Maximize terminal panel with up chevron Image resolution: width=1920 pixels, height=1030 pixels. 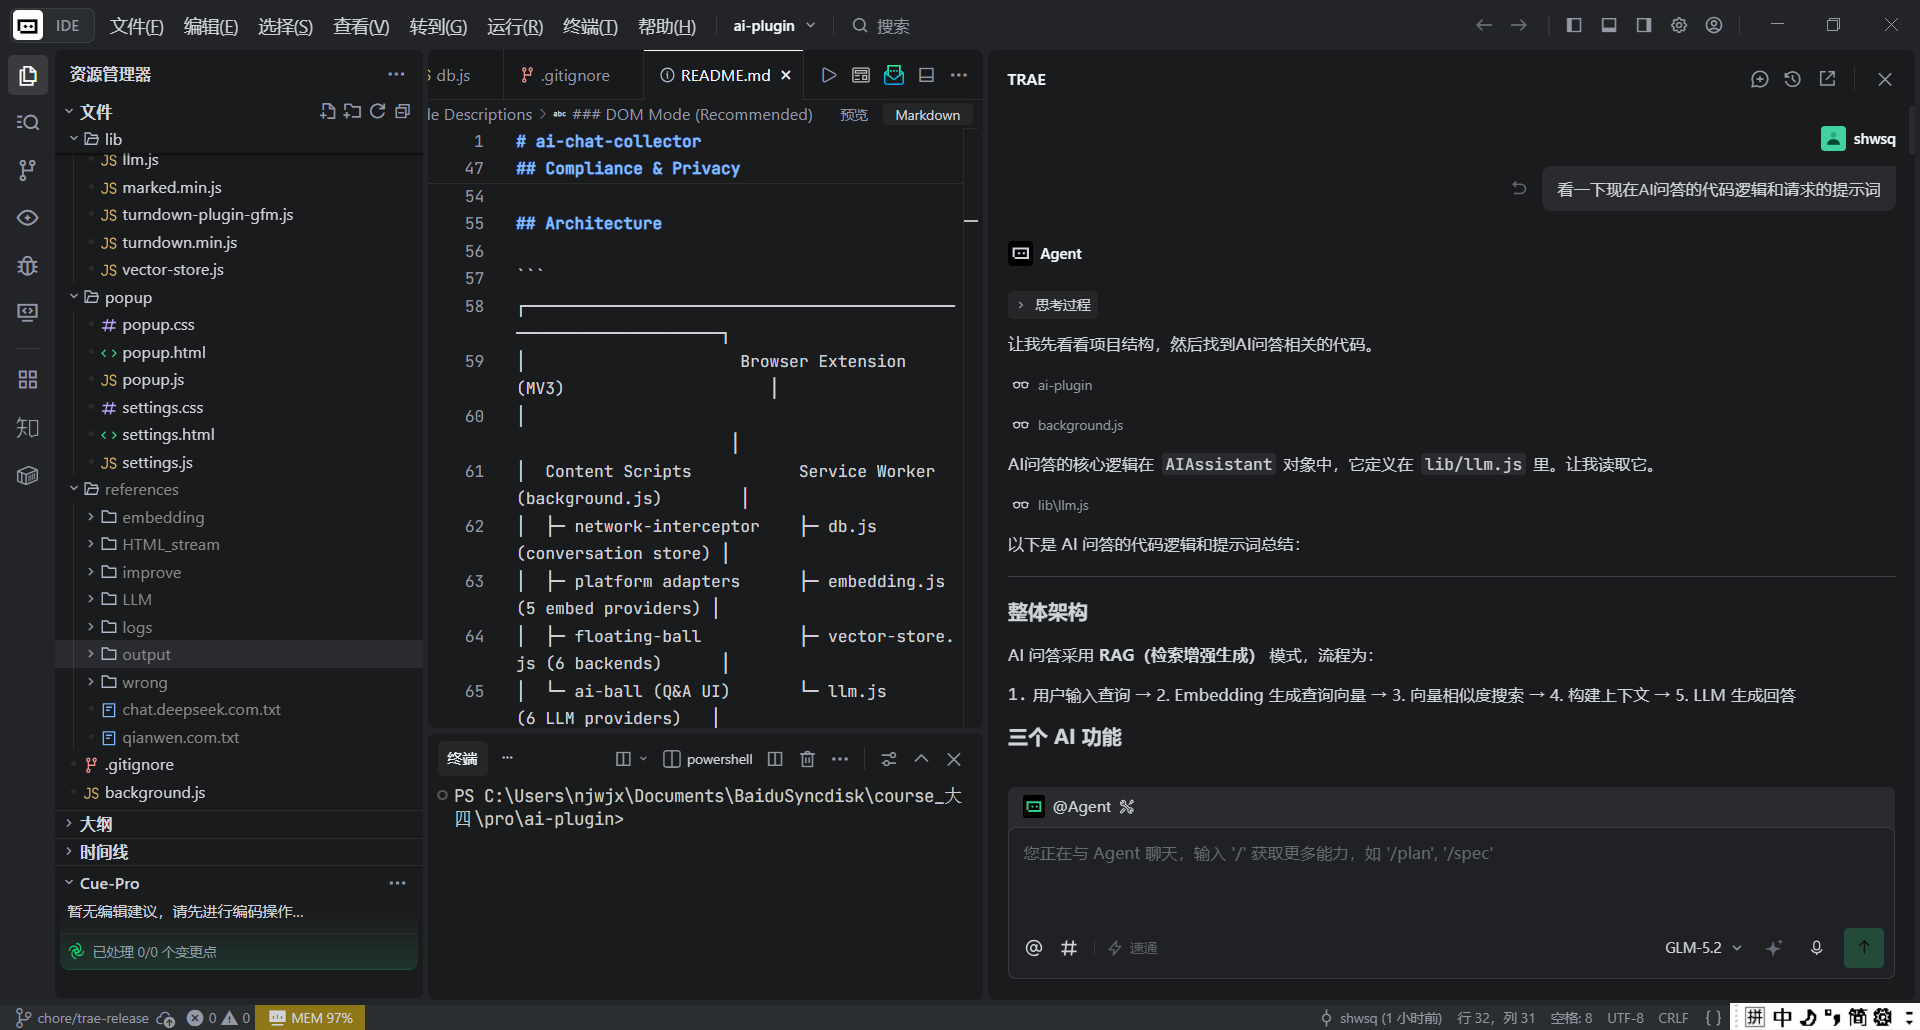[921, 759]
